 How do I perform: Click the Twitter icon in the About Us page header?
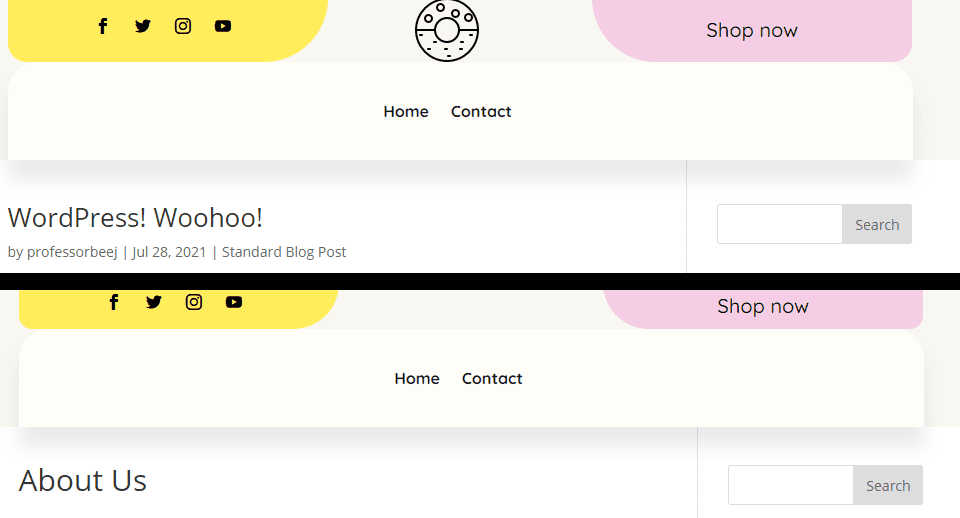[x=154, y=302]
